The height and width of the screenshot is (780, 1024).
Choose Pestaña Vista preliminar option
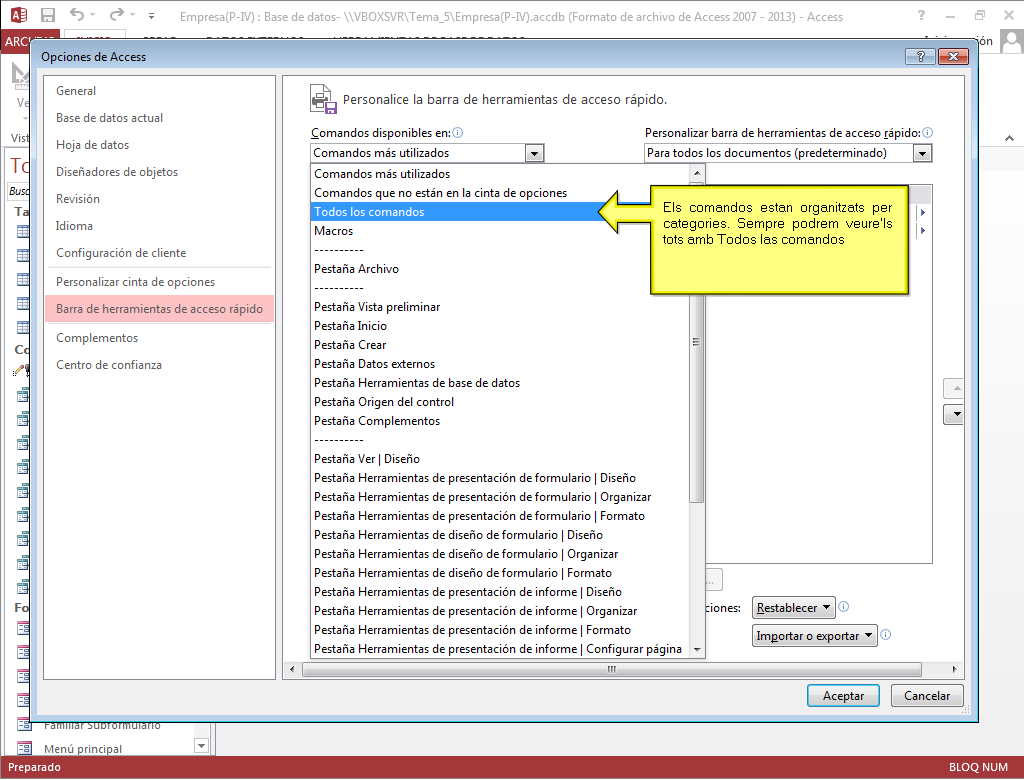tap(500, 306)
